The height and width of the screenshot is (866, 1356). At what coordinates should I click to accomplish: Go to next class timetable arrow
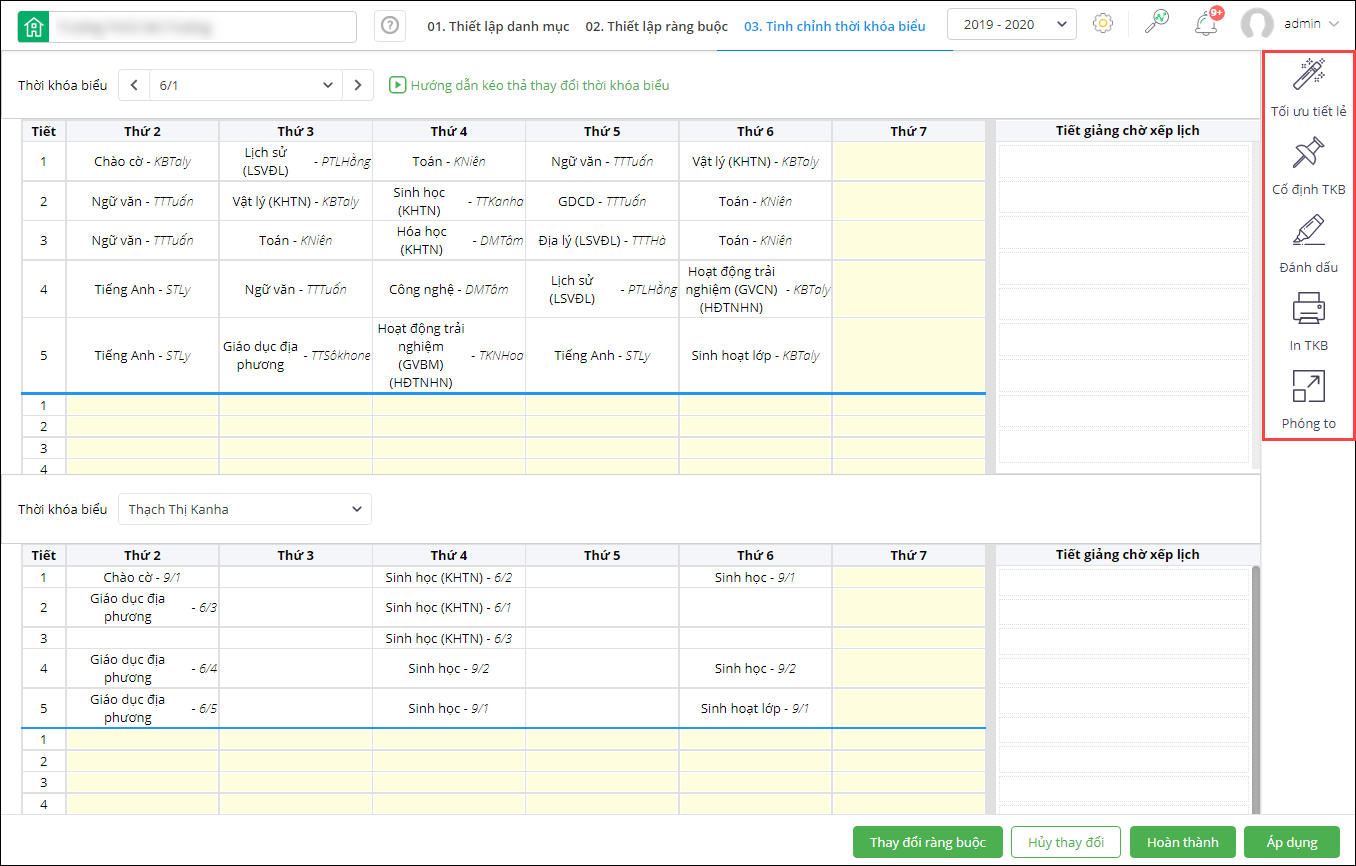(358, 86)
